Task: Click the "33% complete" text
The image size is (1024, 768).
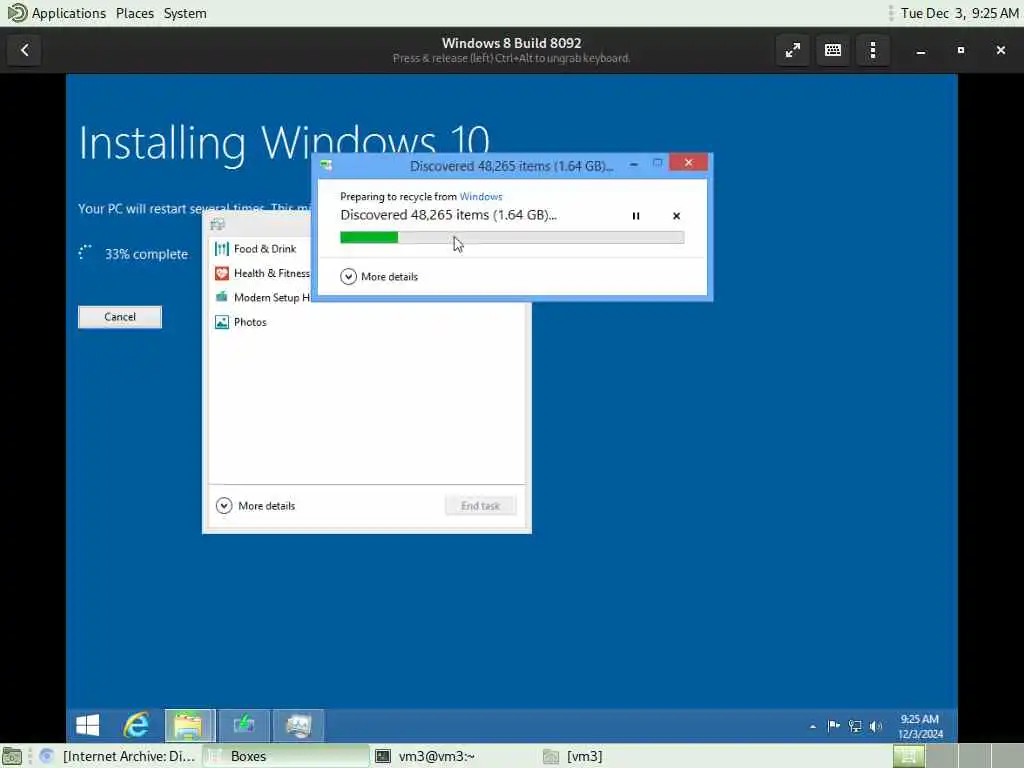Action: [146, 254]
